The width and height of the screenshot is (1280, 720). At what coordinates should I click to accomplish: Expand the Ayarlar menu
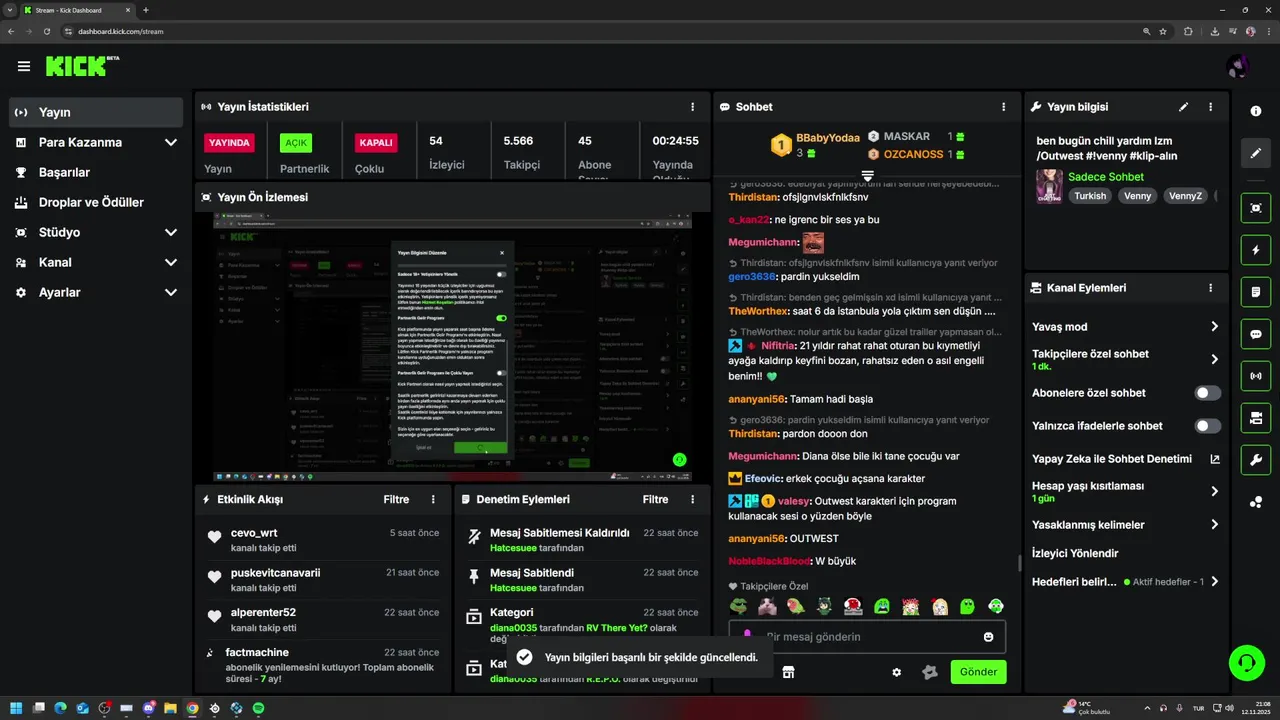pyautogui.click(x=171, y=292)
